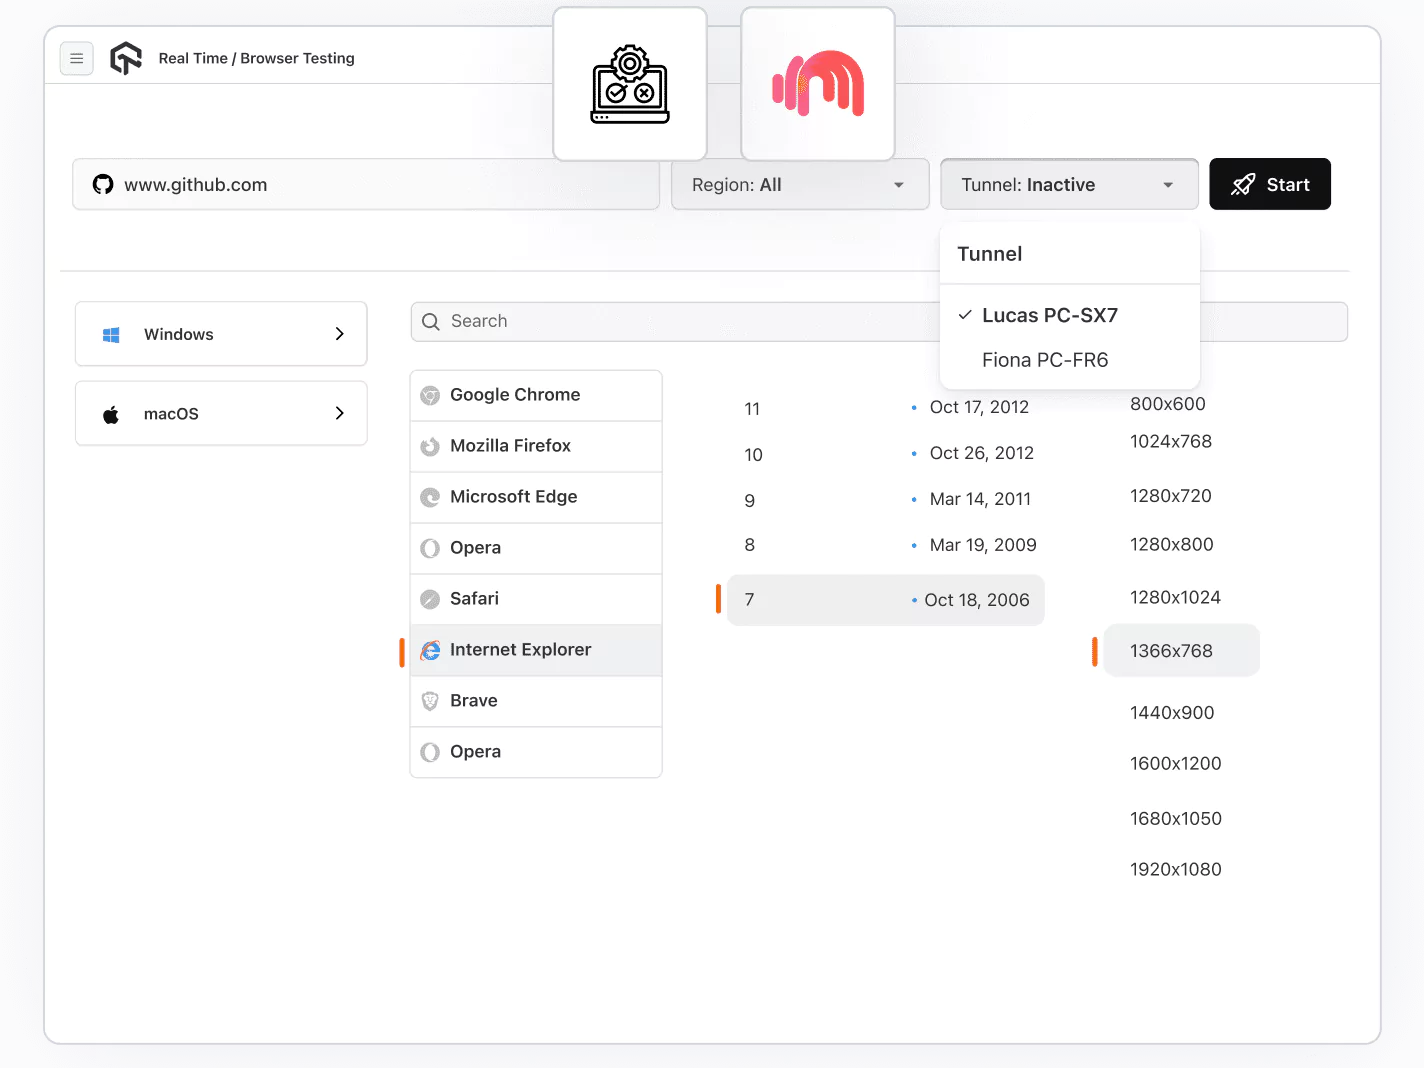Select Internet Explorer version 7
Image resolution: width=1424 pixels, height=1068 pixels.
884,599
